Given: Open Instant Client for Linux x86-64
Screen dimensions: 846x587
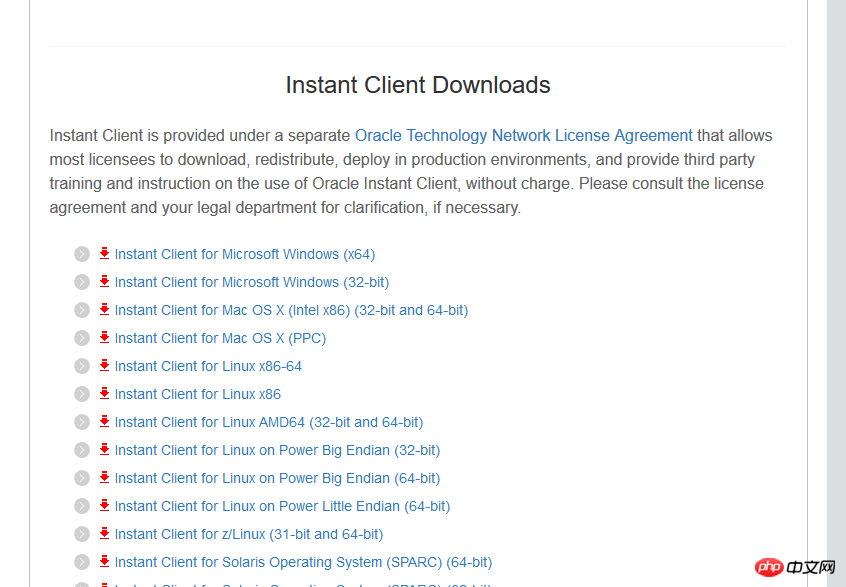Looking at the screenshot, I should click(208, 366).
